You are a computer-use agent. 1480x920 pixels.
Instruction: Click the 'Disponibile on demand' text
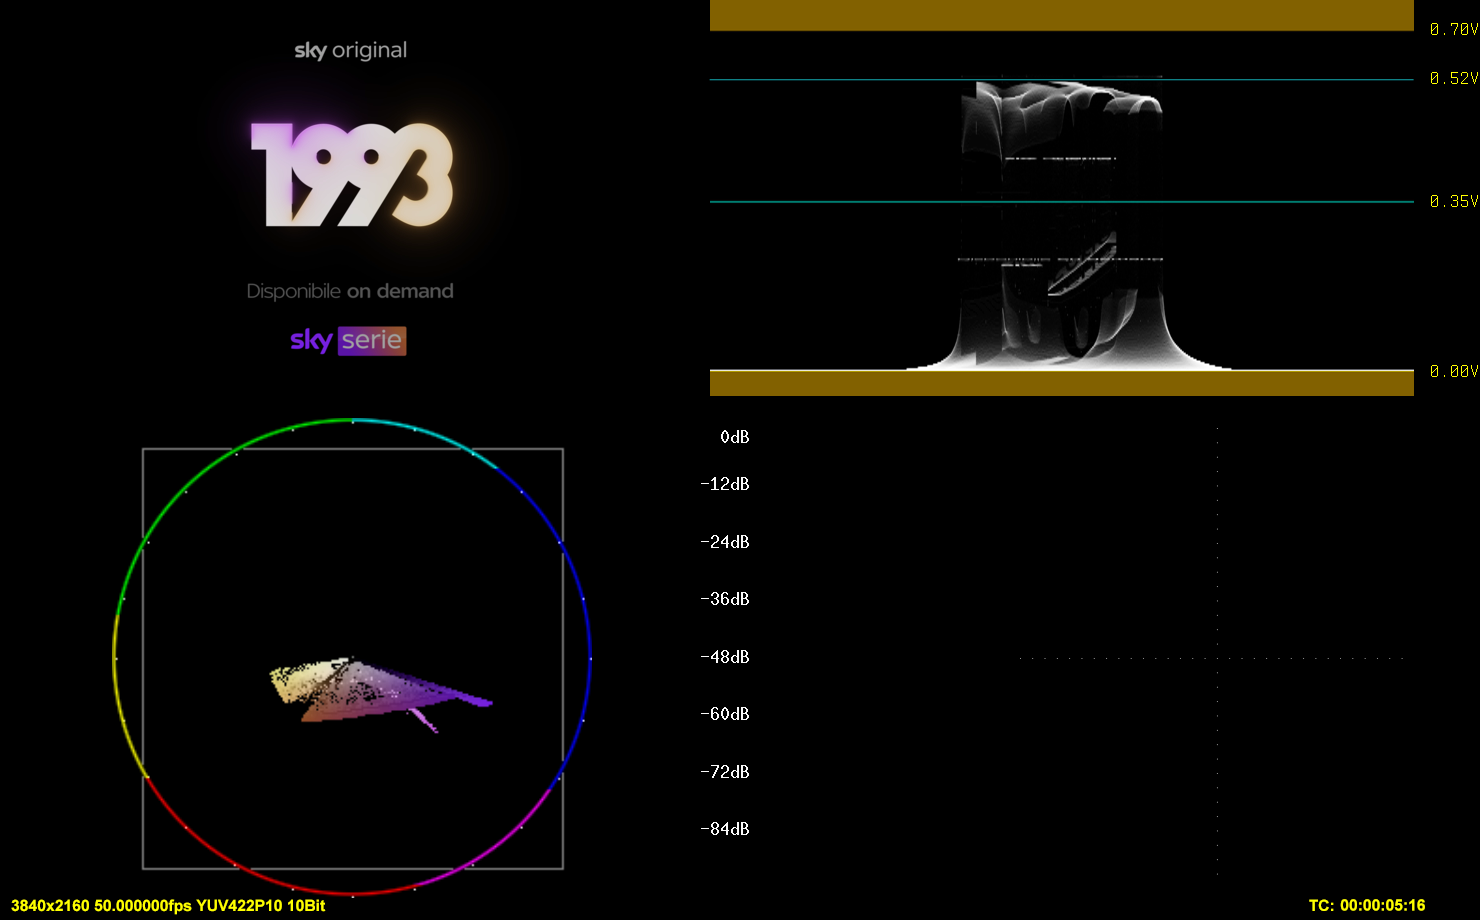pyautogui.click(x=350, y=291)
